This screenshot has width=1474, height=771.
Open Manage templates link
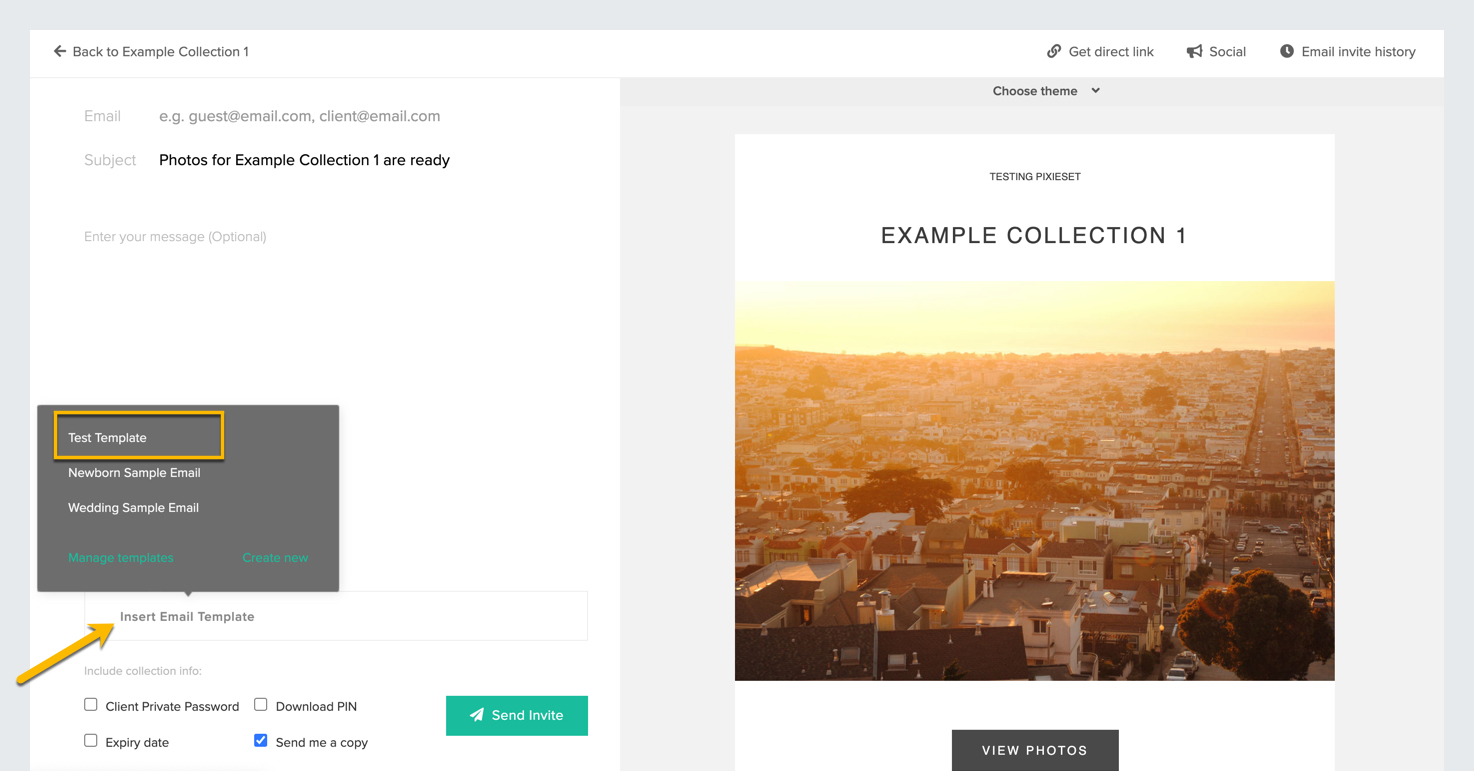pos(121,558)
